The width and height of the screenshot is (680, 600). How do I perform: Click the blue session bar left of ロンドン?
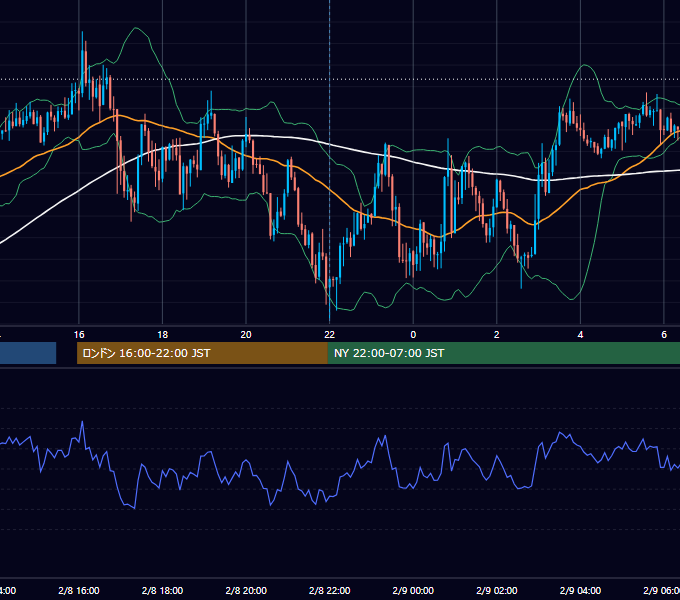coord(28,353)
